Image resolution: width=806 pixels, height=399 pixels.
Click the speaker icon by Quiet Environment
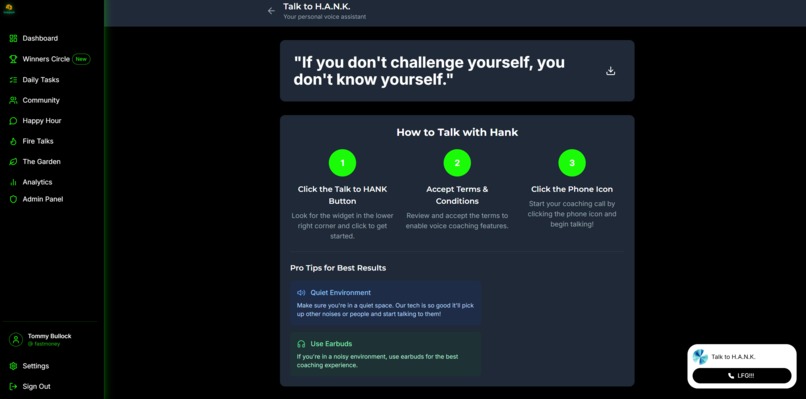(301, 293)
